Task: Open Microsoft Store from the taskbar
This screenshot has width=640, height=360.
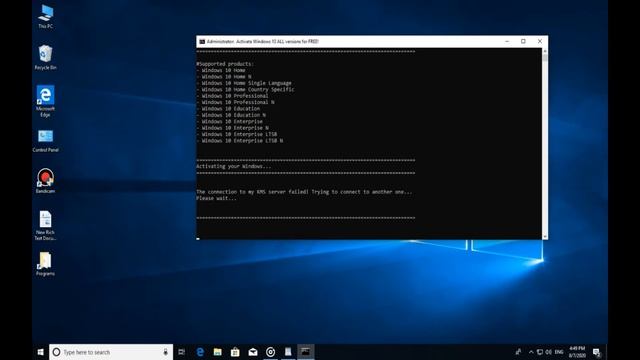Action: (235, 352)
